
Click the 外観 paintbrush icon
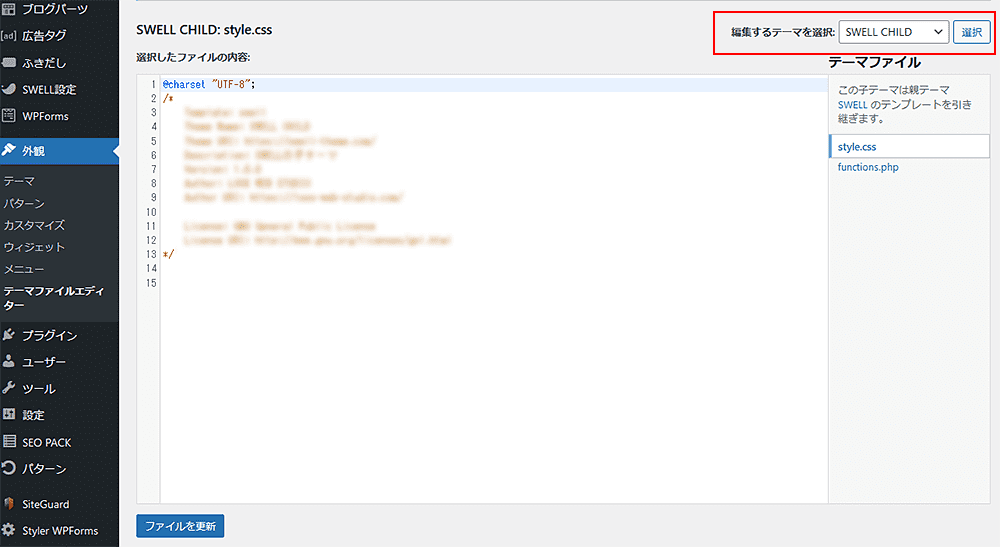(9, 150)
